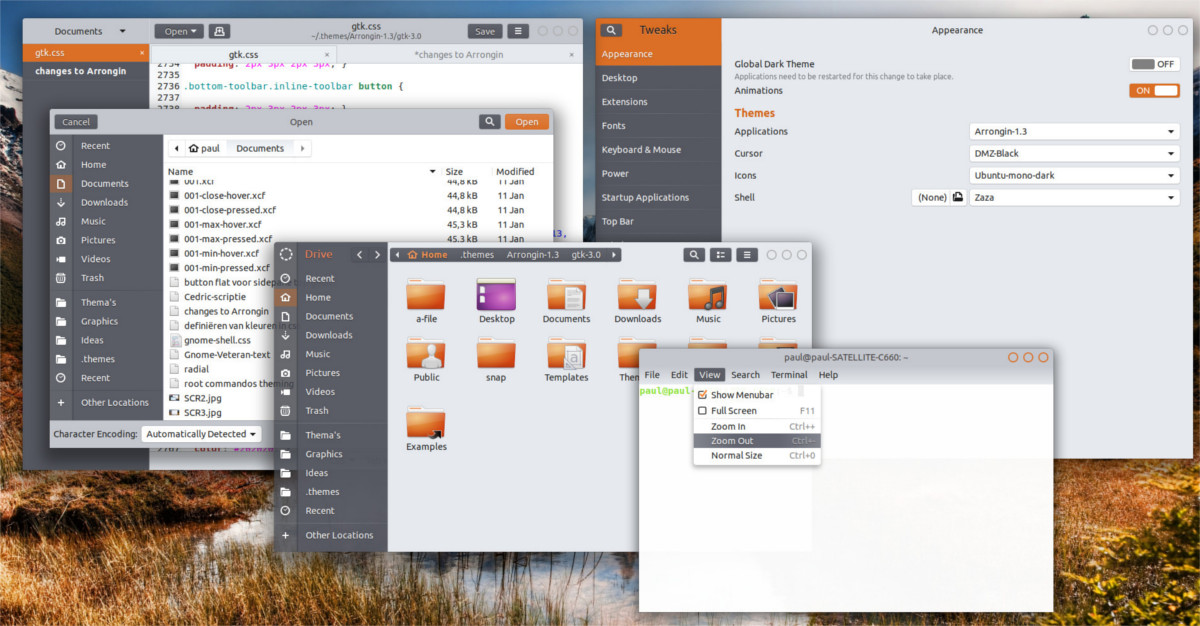Expand path bar right arrow in Open dialog
1200x626 pixels.
coord(302,148)
